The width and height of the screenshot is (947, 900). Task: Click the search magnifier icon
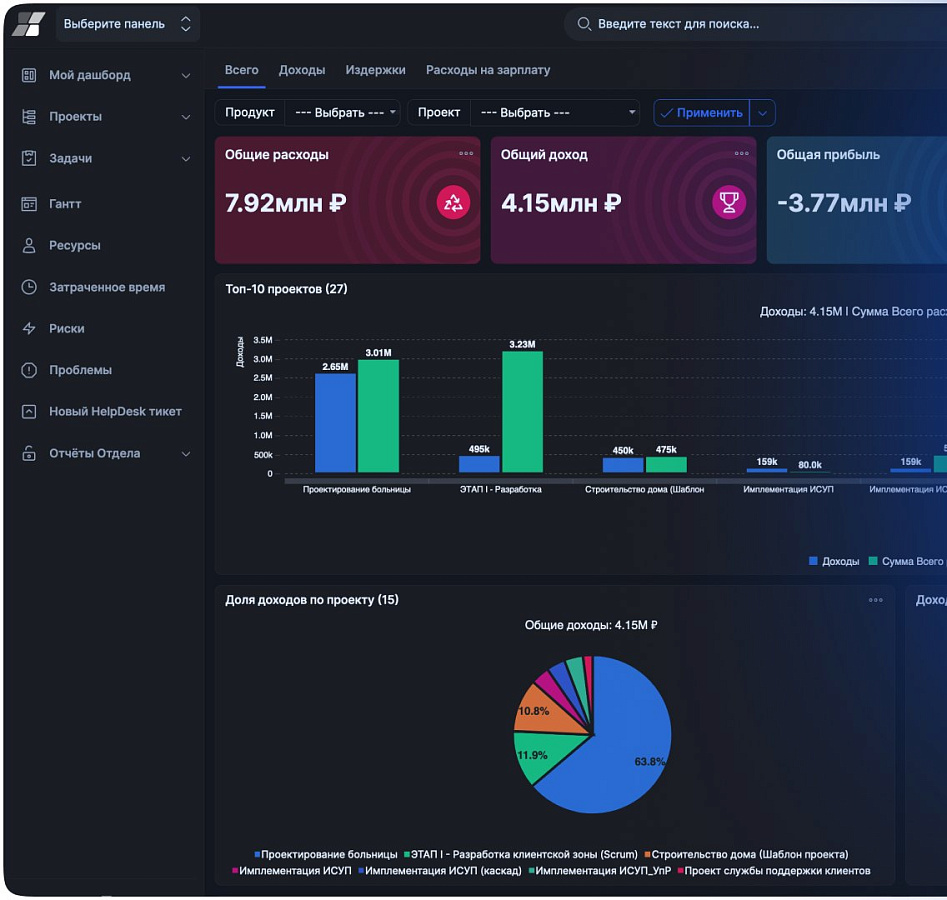point(583,24)
